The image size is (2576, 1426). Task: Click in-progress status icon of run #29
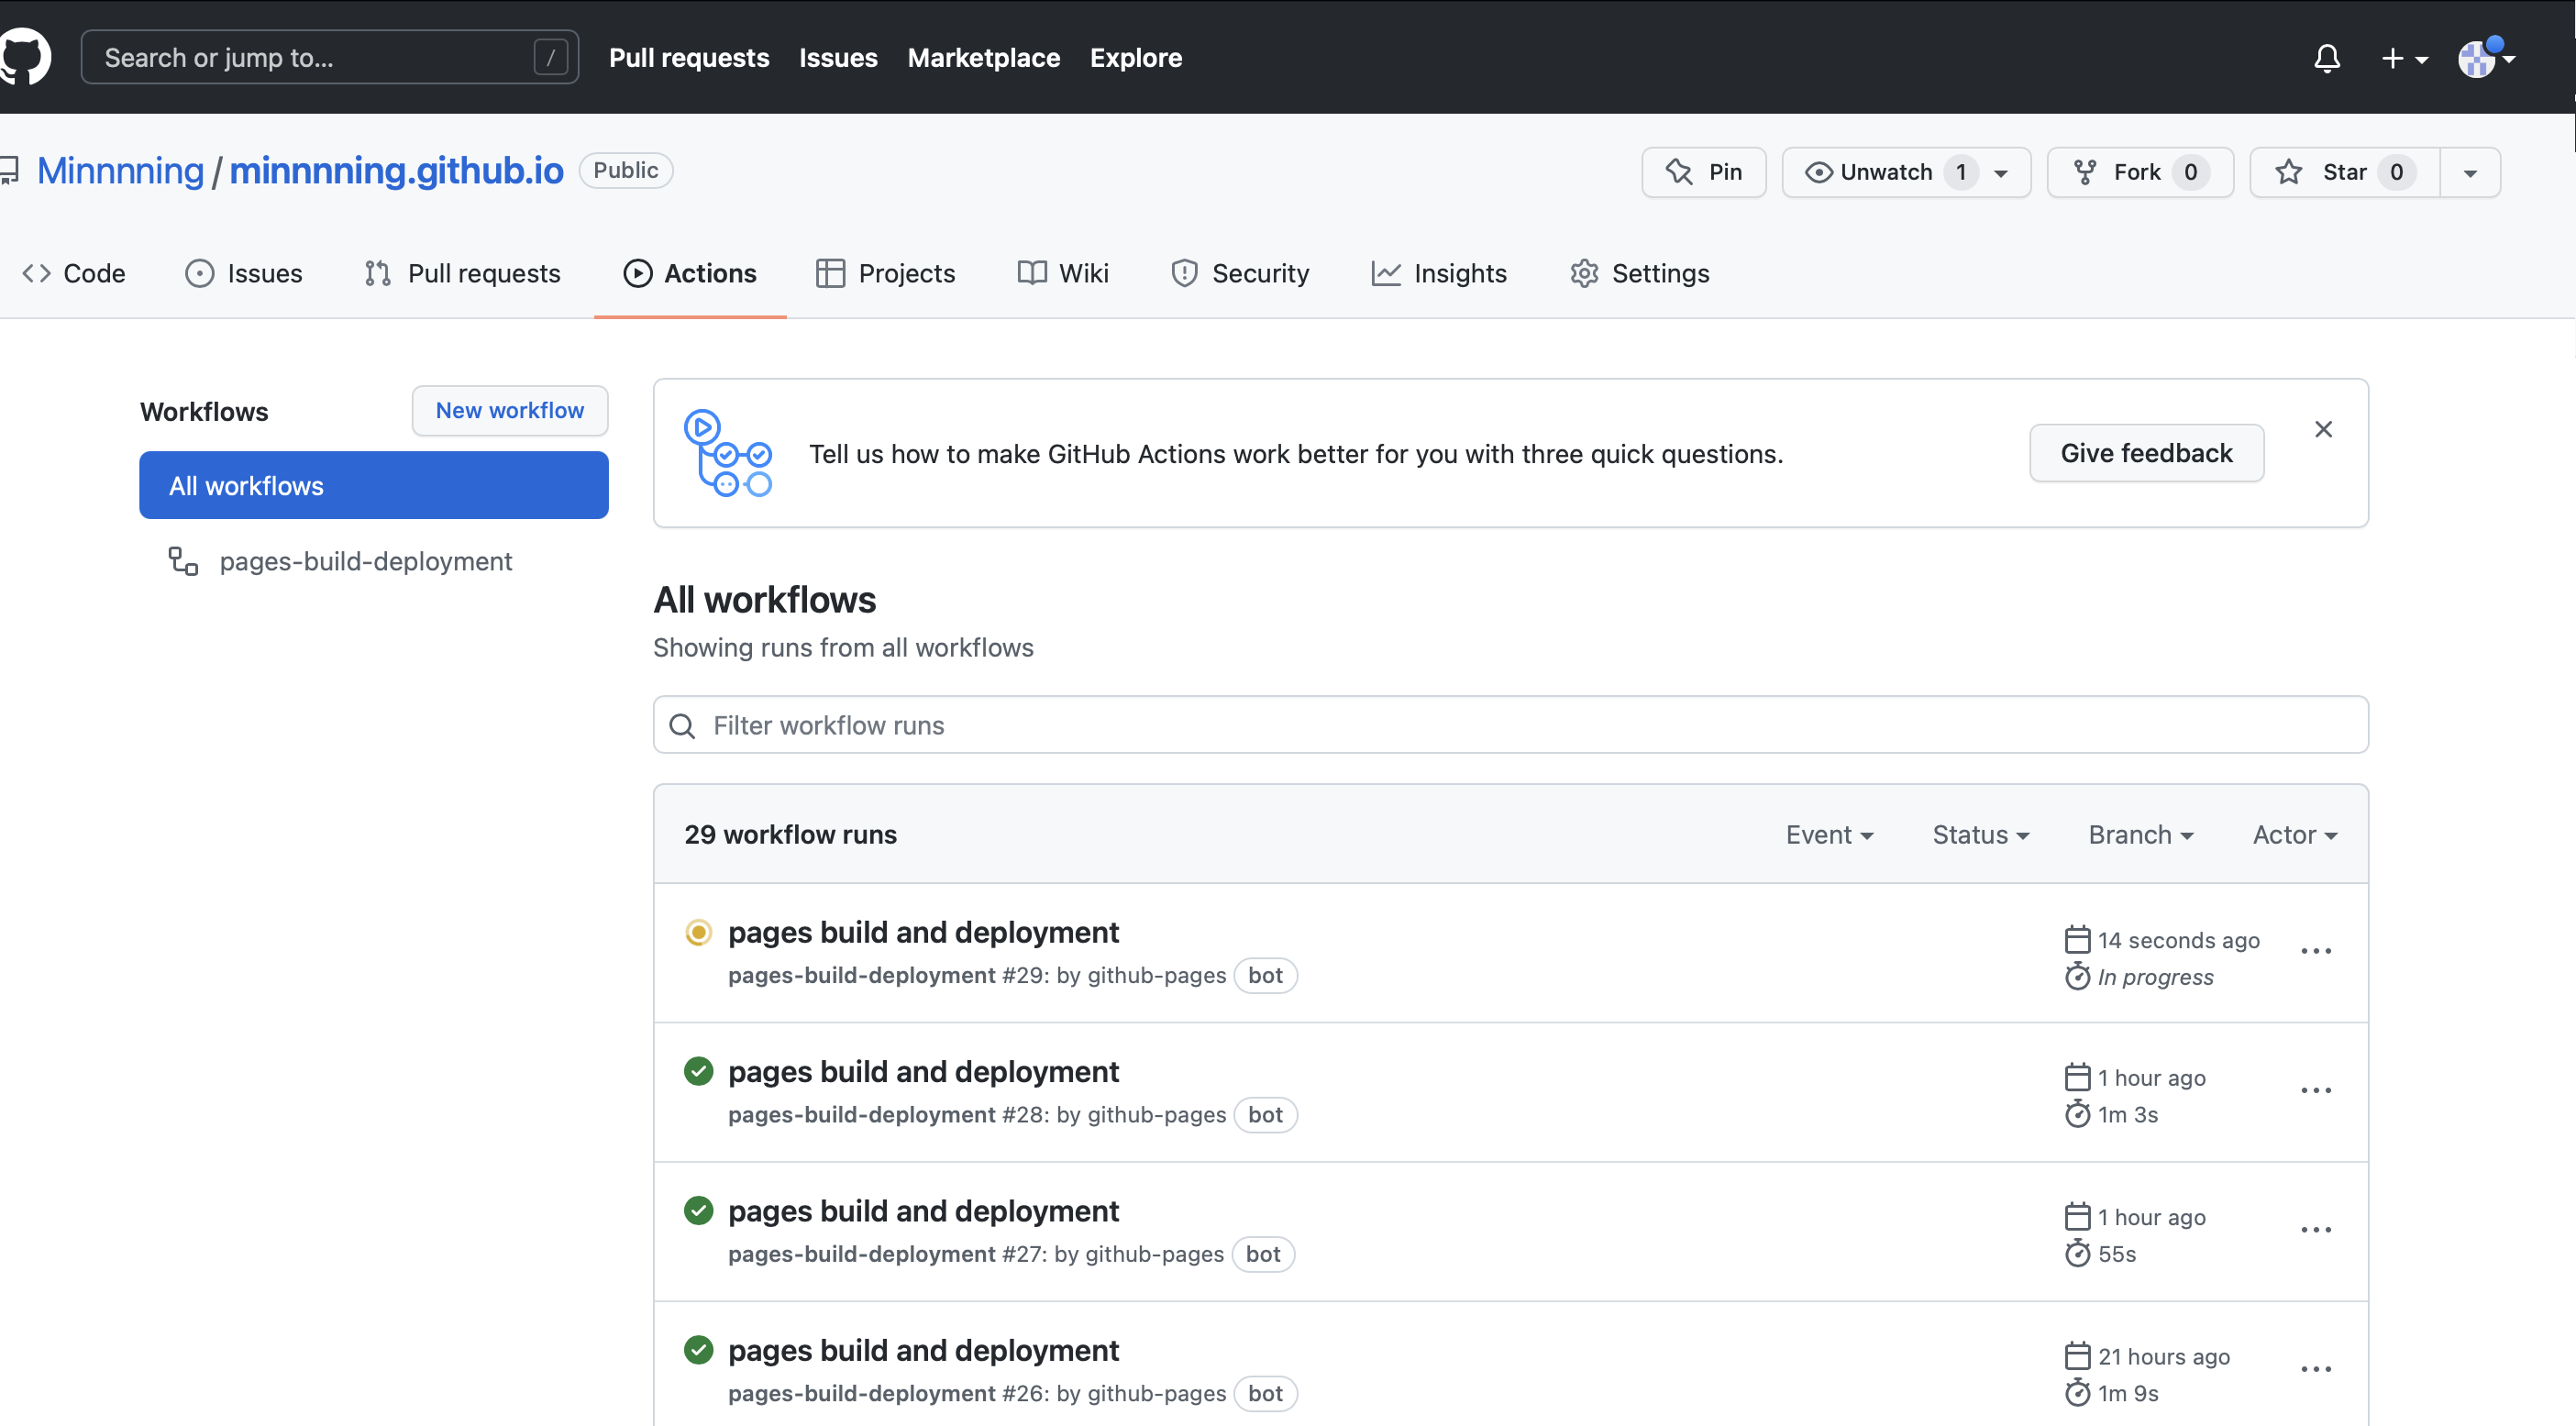pos(698,932)
